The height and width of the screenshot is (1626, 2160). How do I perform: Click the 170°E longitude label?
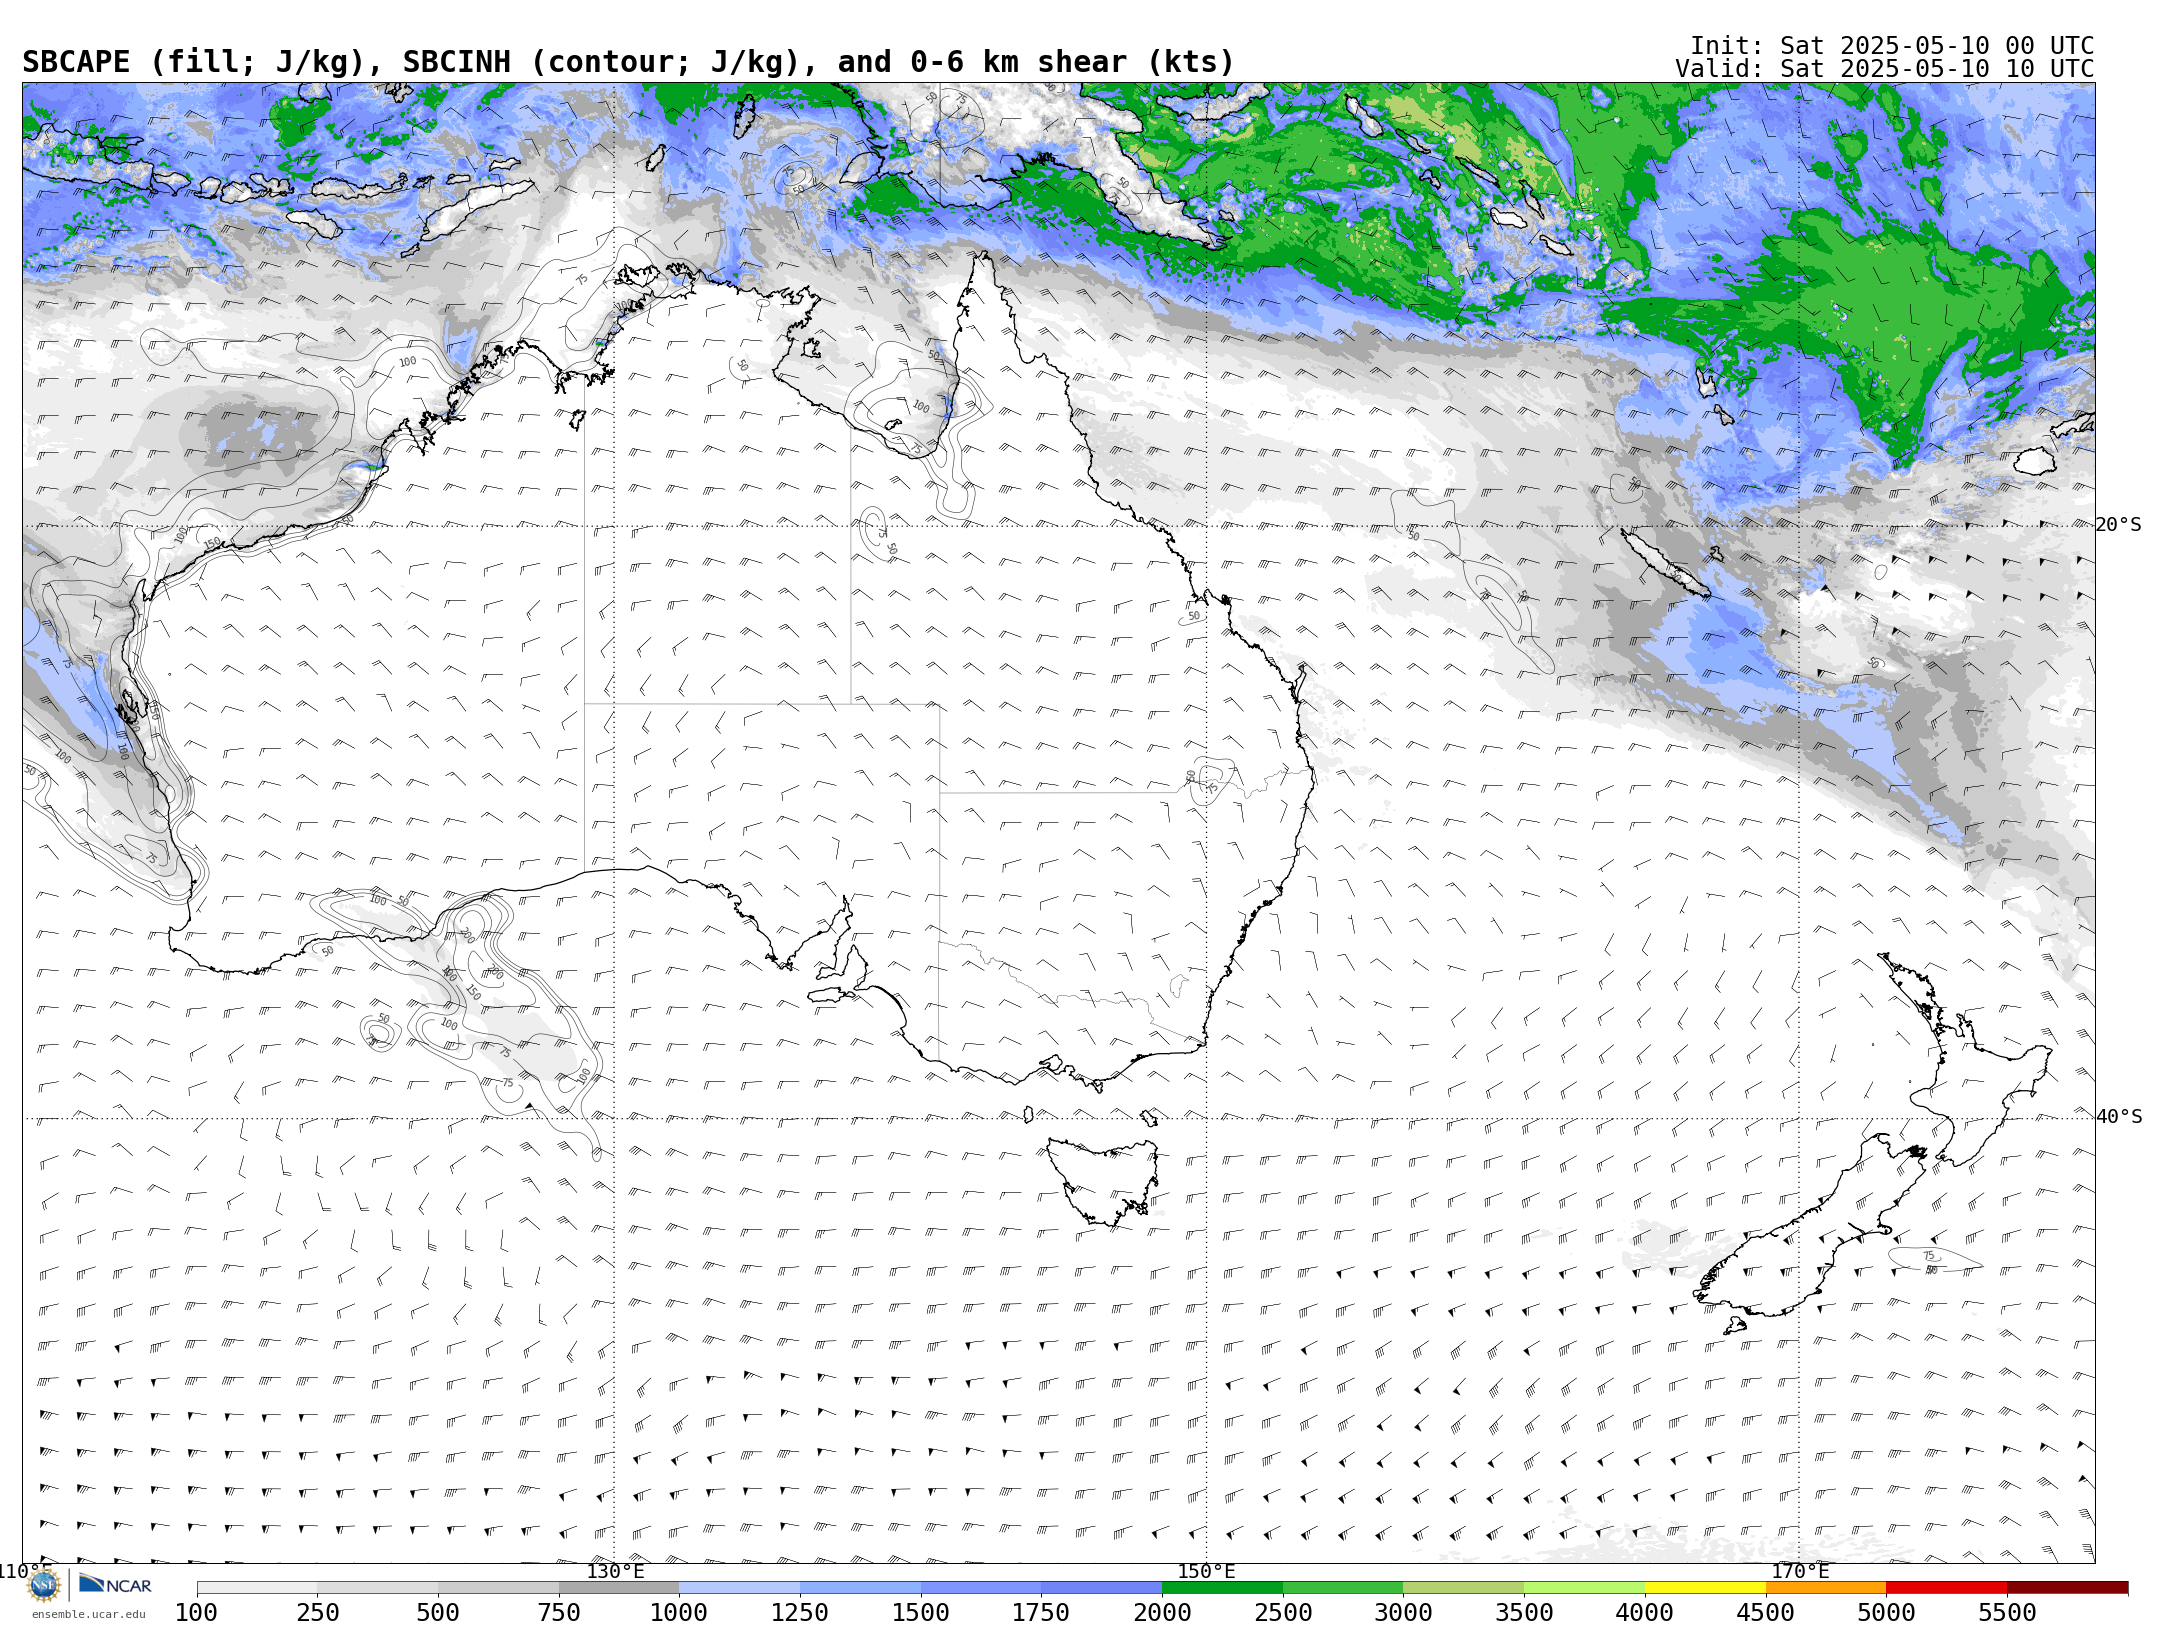pos(1800,1571)
